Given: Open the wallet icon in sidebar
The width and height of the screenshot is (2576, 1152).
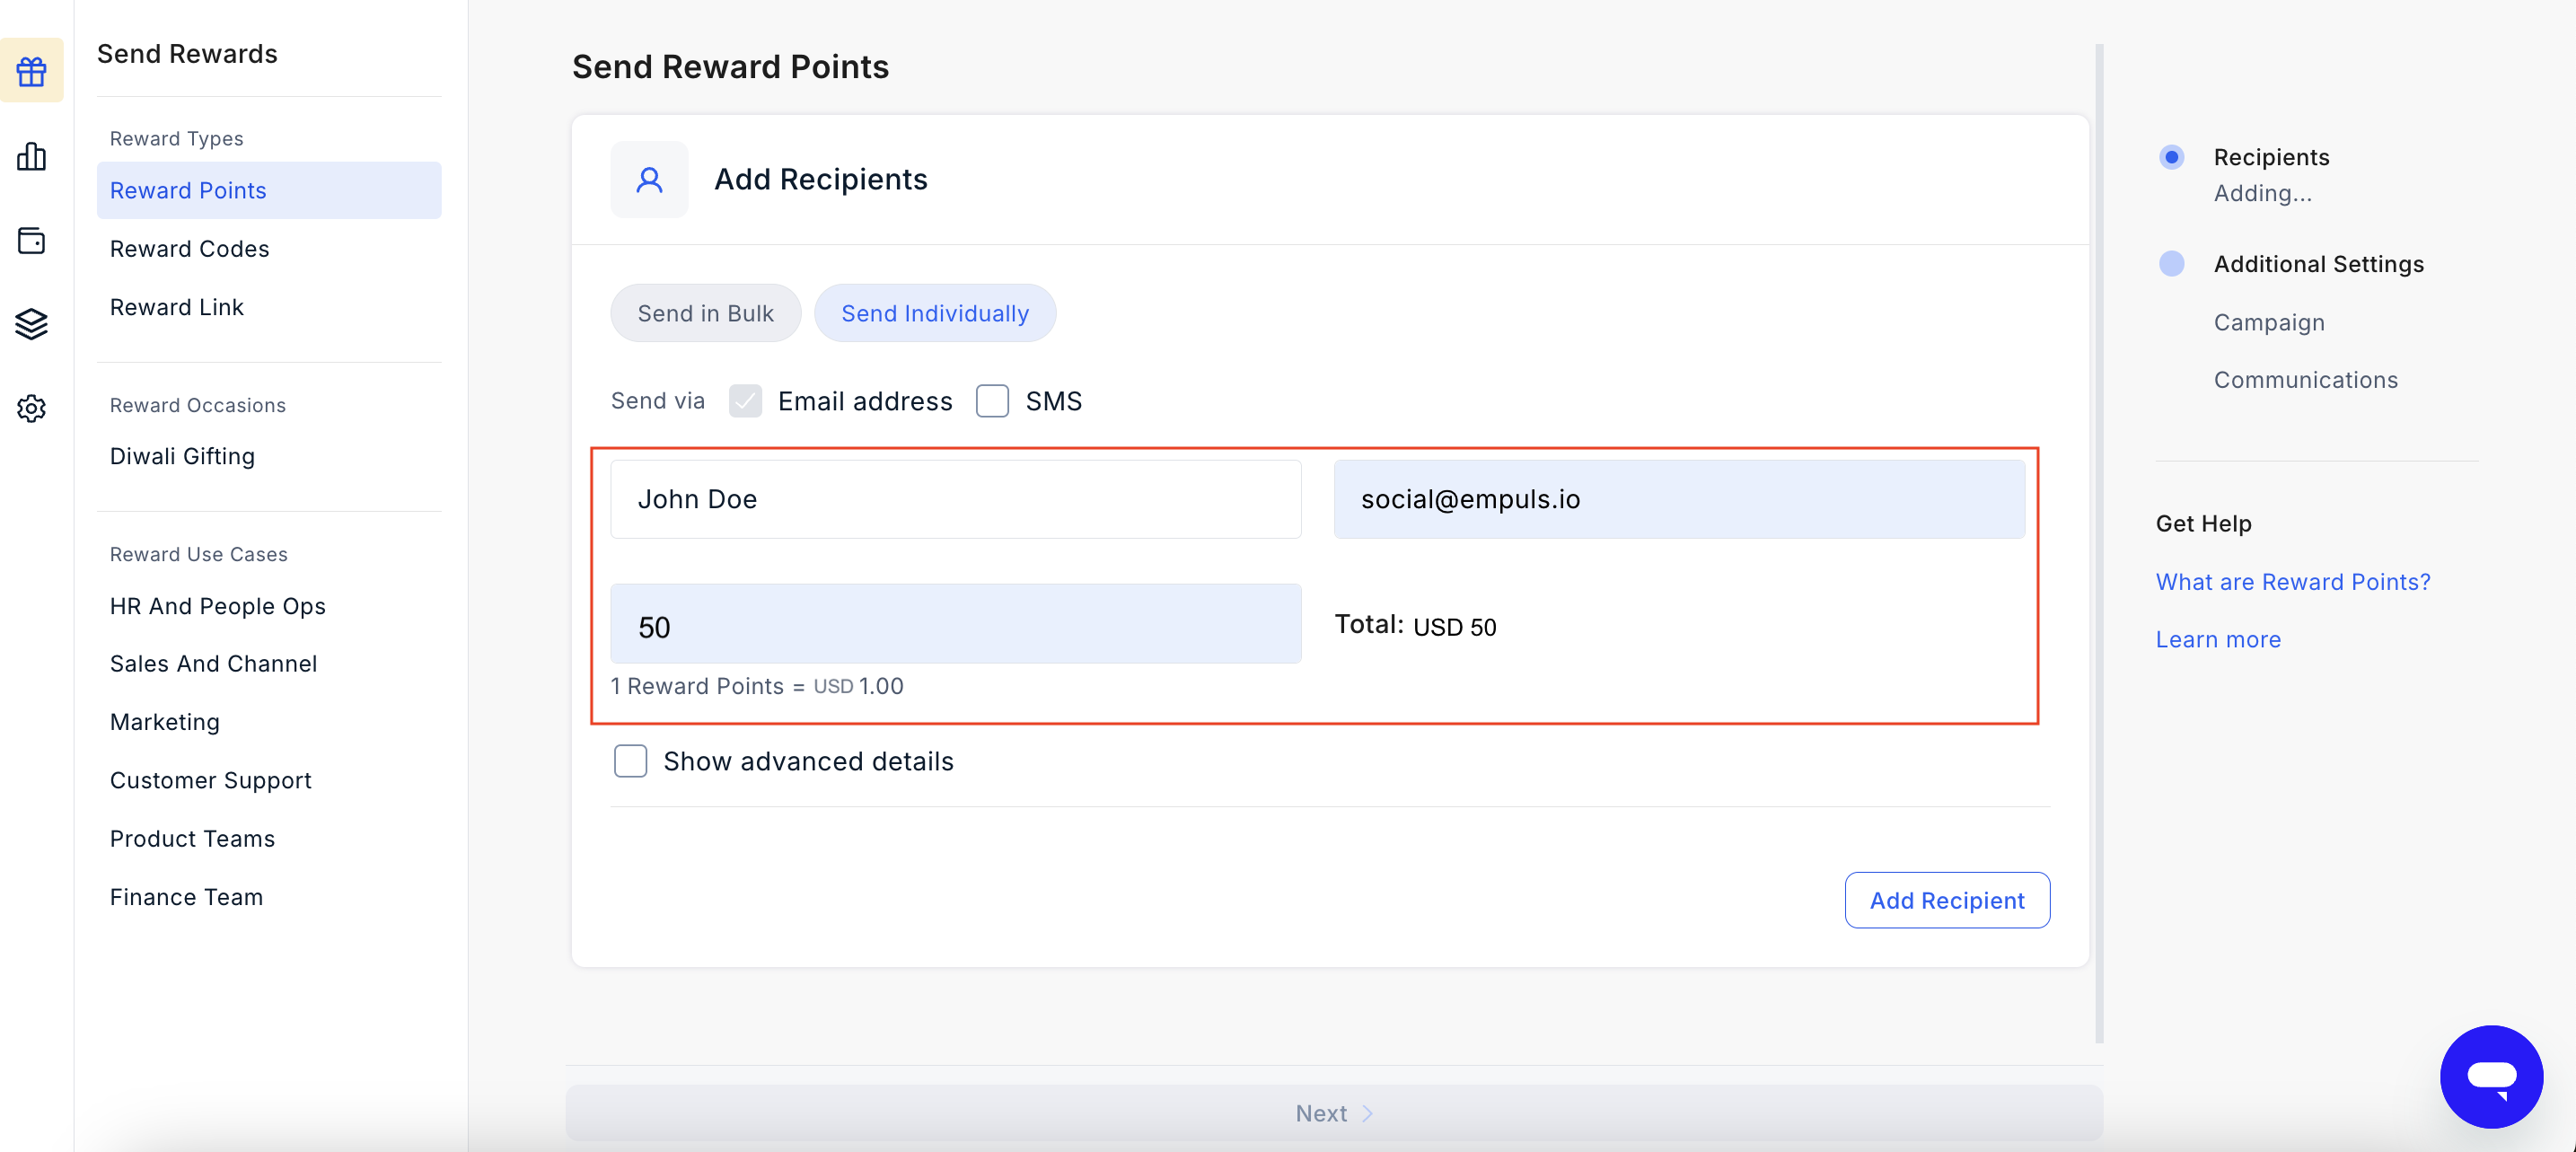Looking at the screenshot, I should pyautogui.click(x=32, y=241).
